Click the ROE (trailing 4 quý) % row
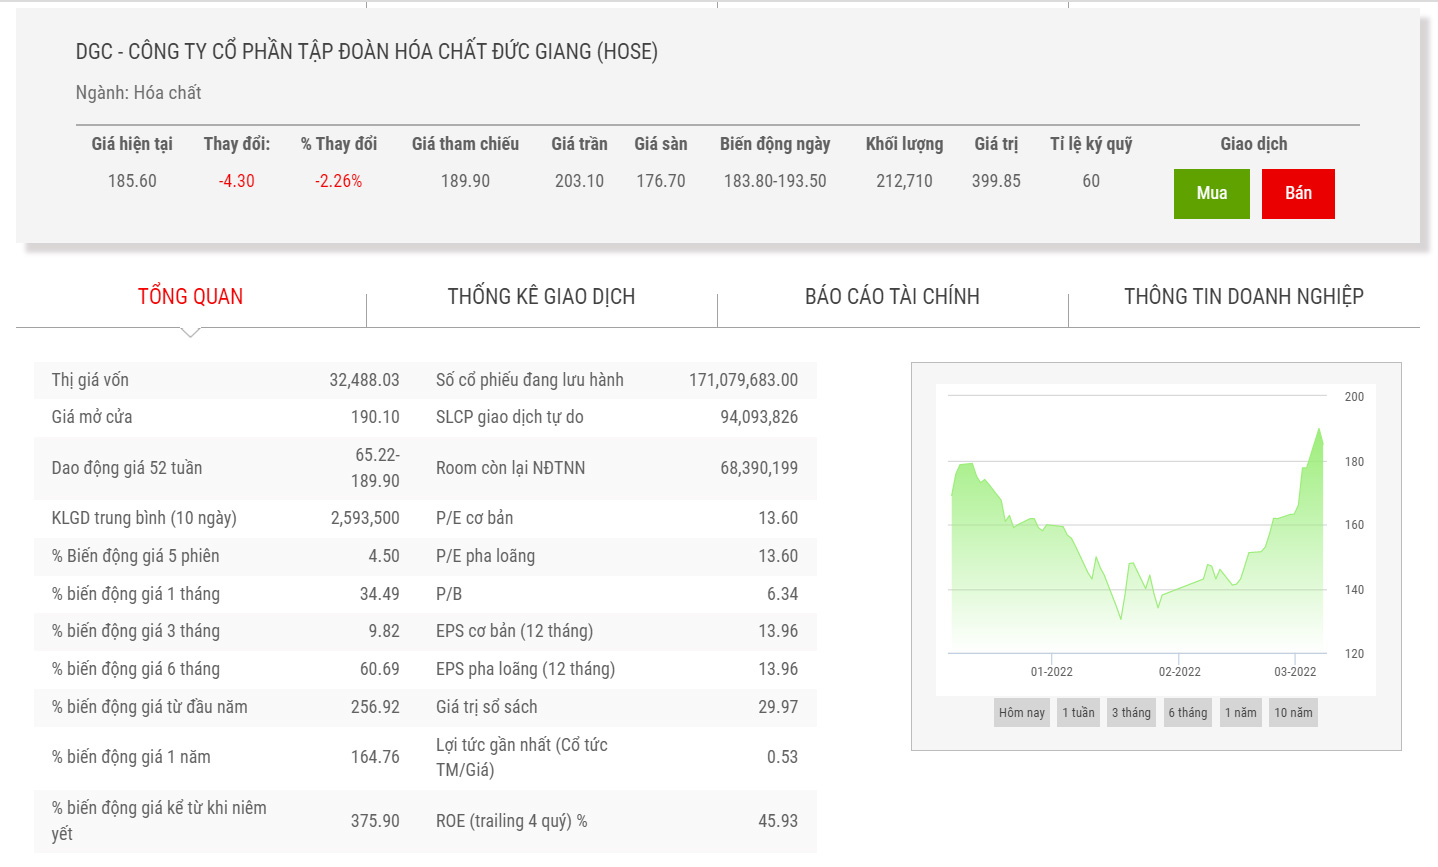Image resolution: width=1438 pixels, height=867 pixels. 616,821
